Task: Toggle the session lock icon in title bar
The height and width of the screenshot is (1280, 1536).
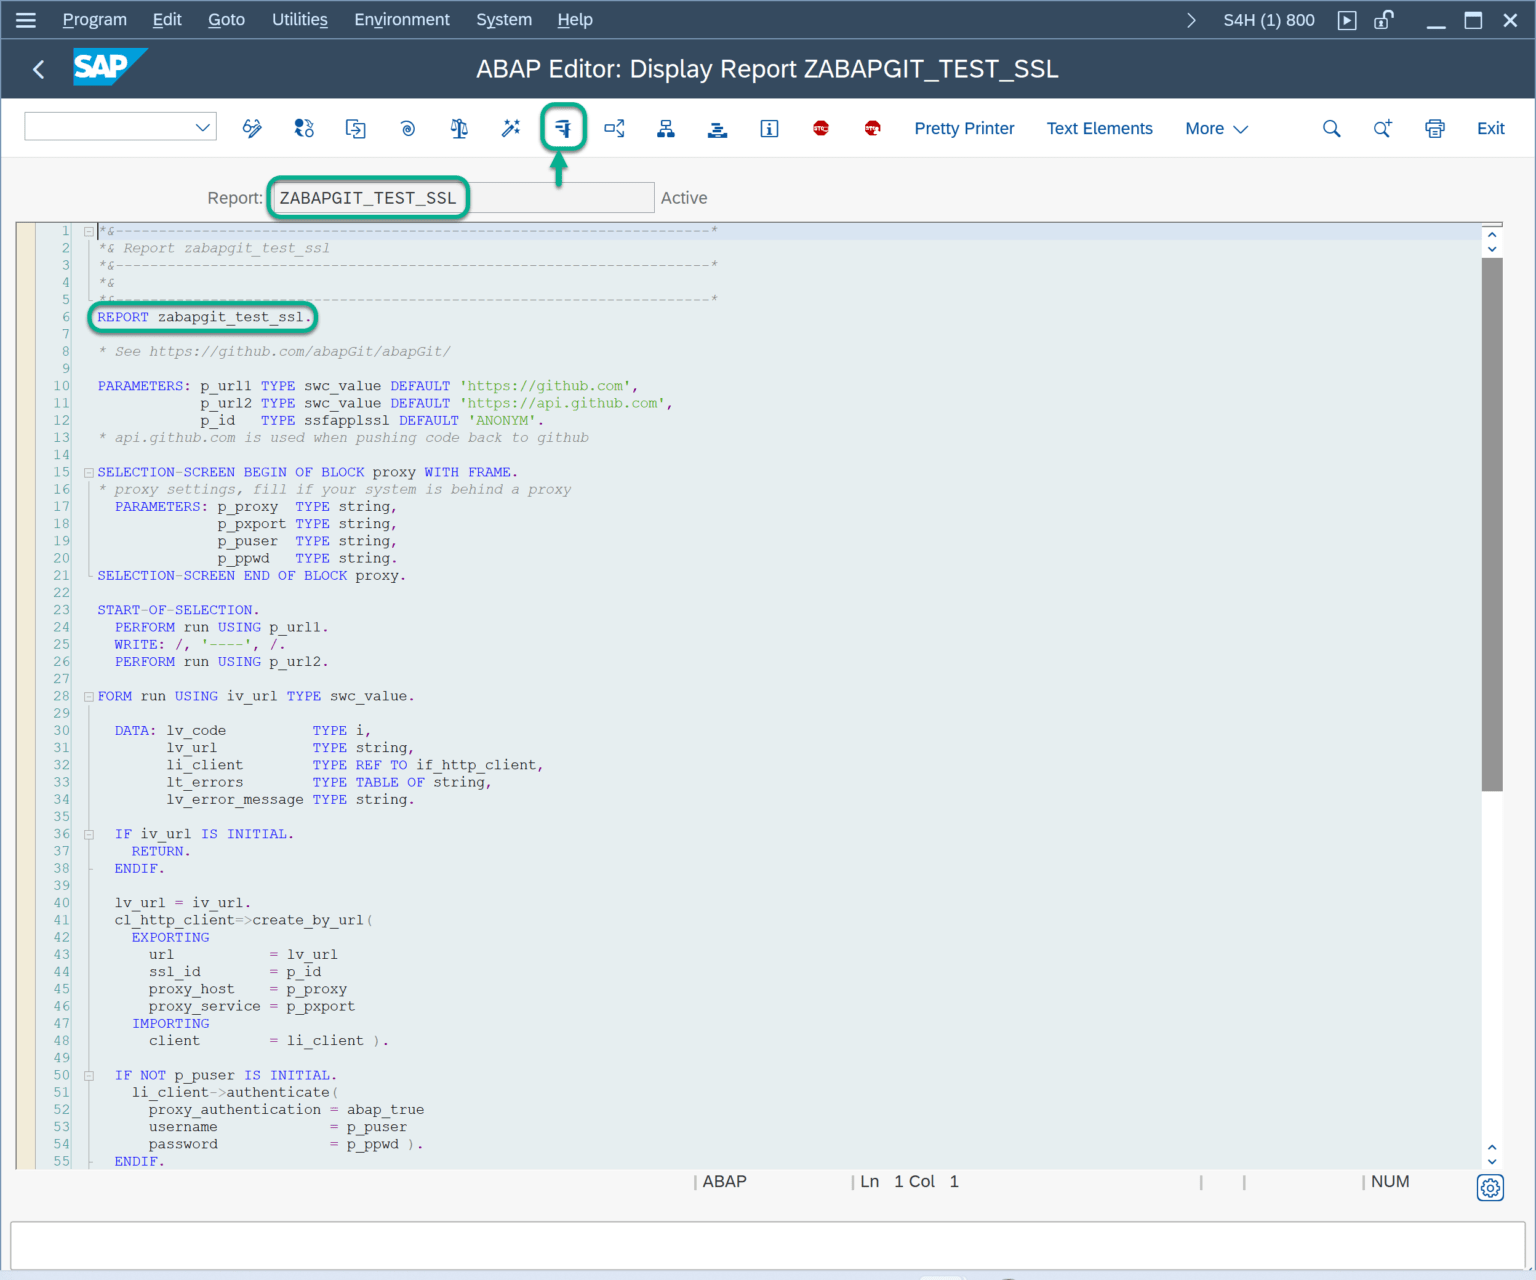Action: (1384, 20)
